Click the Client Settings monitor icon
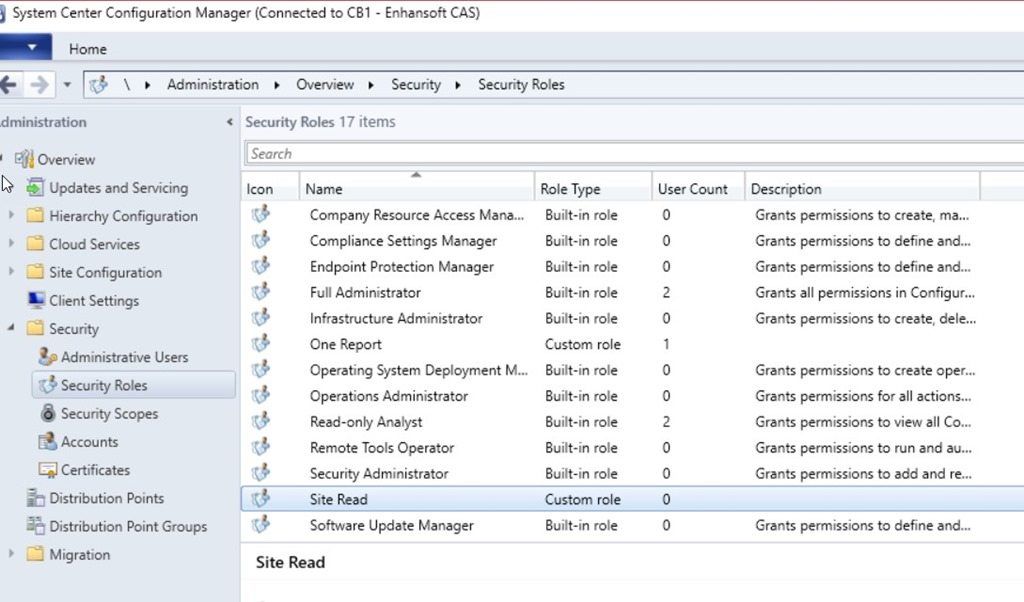The height and width of the screenshot is (602, 1024). (x=36, y=300)
